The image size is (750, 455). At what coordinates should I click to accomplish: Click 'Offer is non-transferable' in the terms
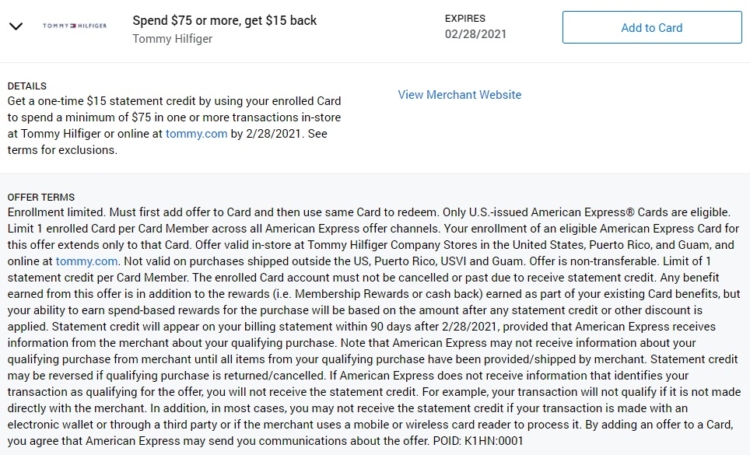tap(593, 261)
